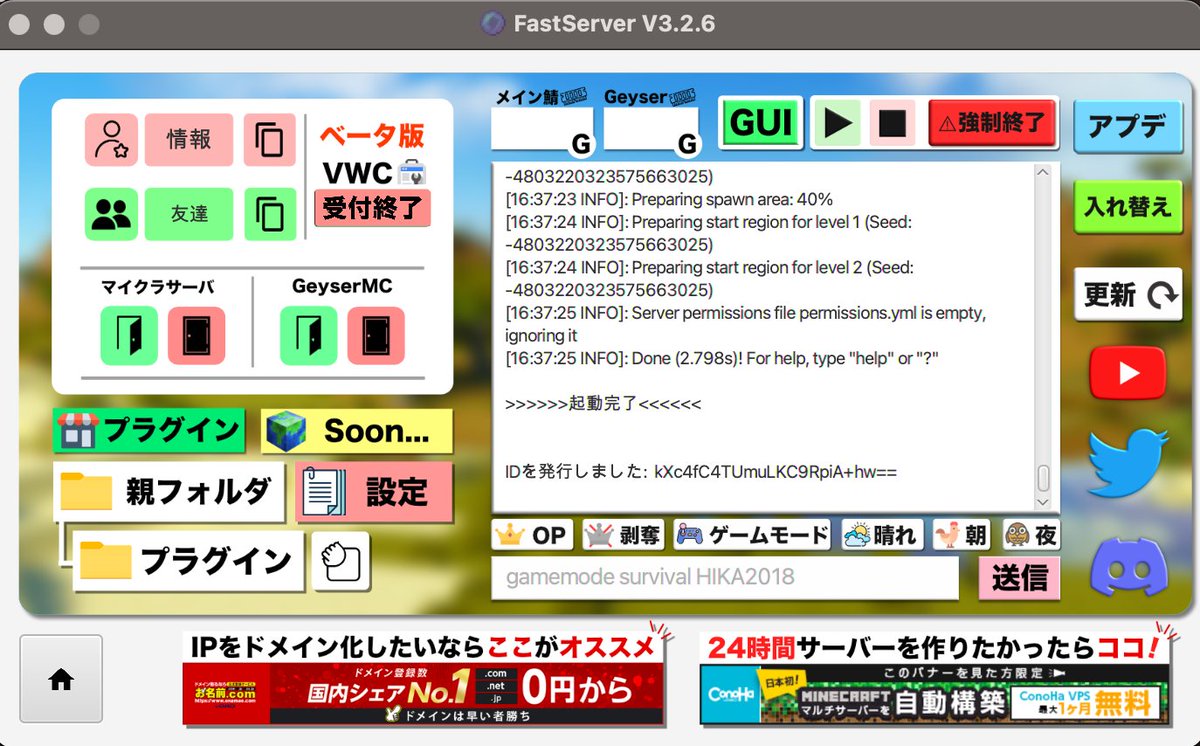1200x746 pixels.
Task: Click the home icon at bottom left
Action: tap(60, 679)
